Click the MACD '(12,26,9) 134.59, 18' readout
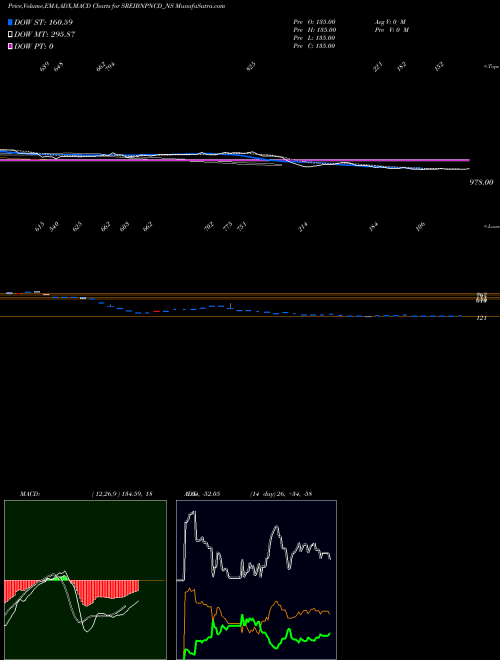500x660 pixels. 122,494
